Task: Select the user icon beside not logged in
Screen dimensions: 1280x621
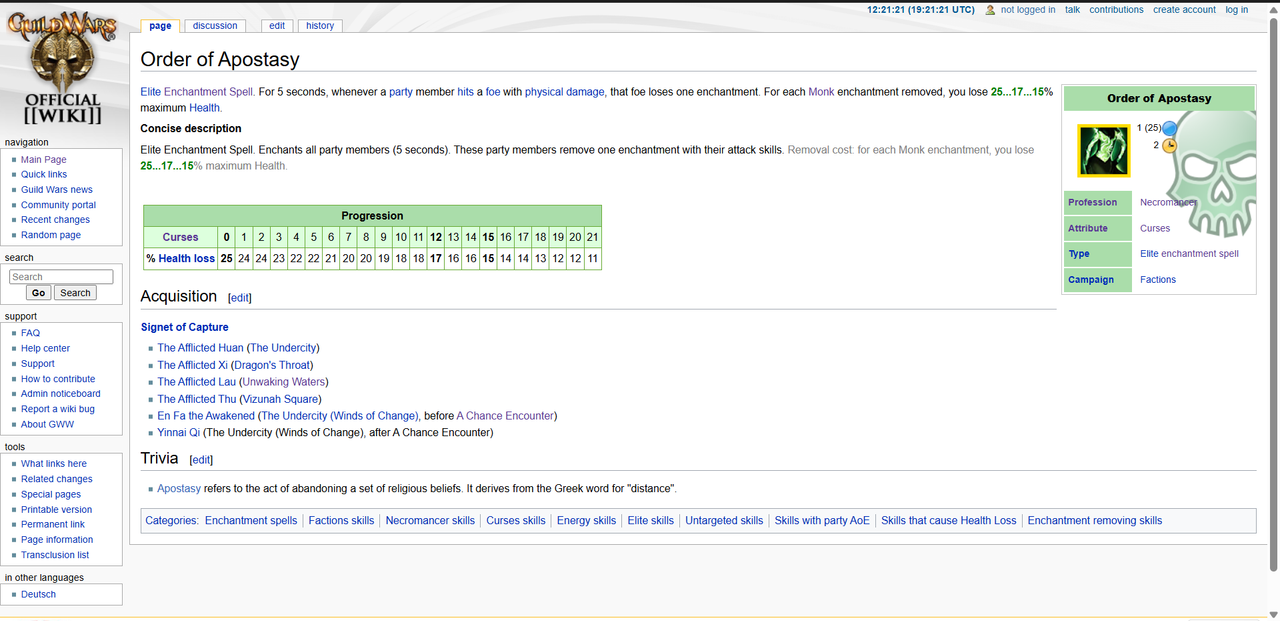Action: (x=990, y=10)
